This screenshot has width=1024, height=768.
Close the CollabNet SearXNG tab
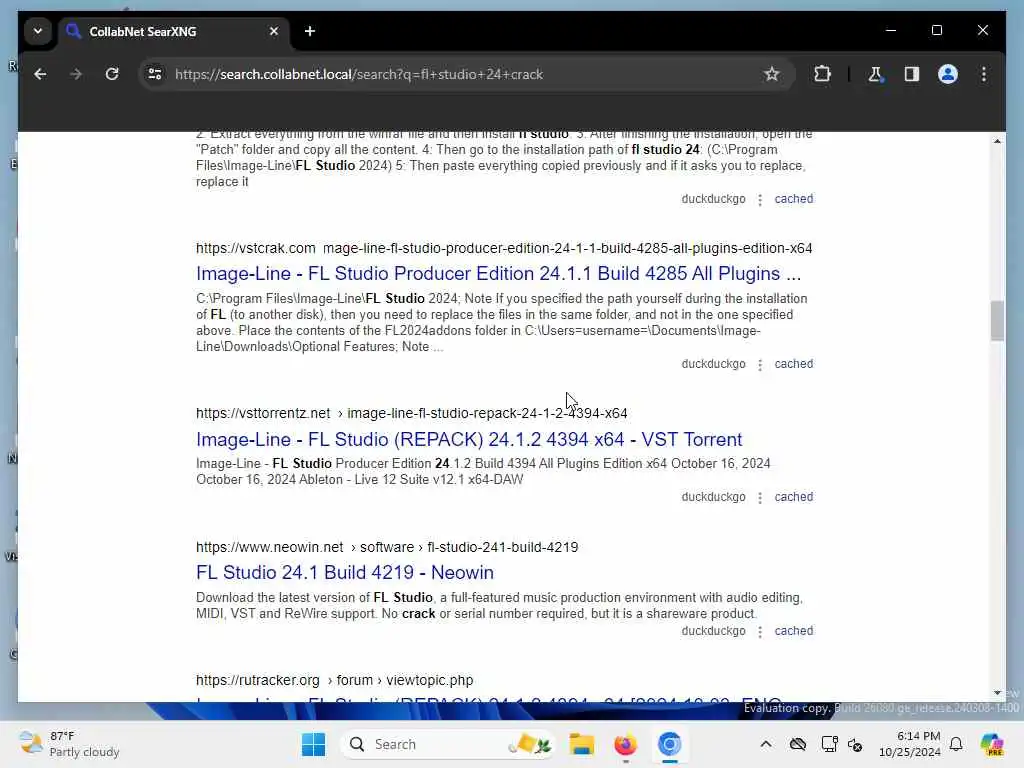[274, 31]
